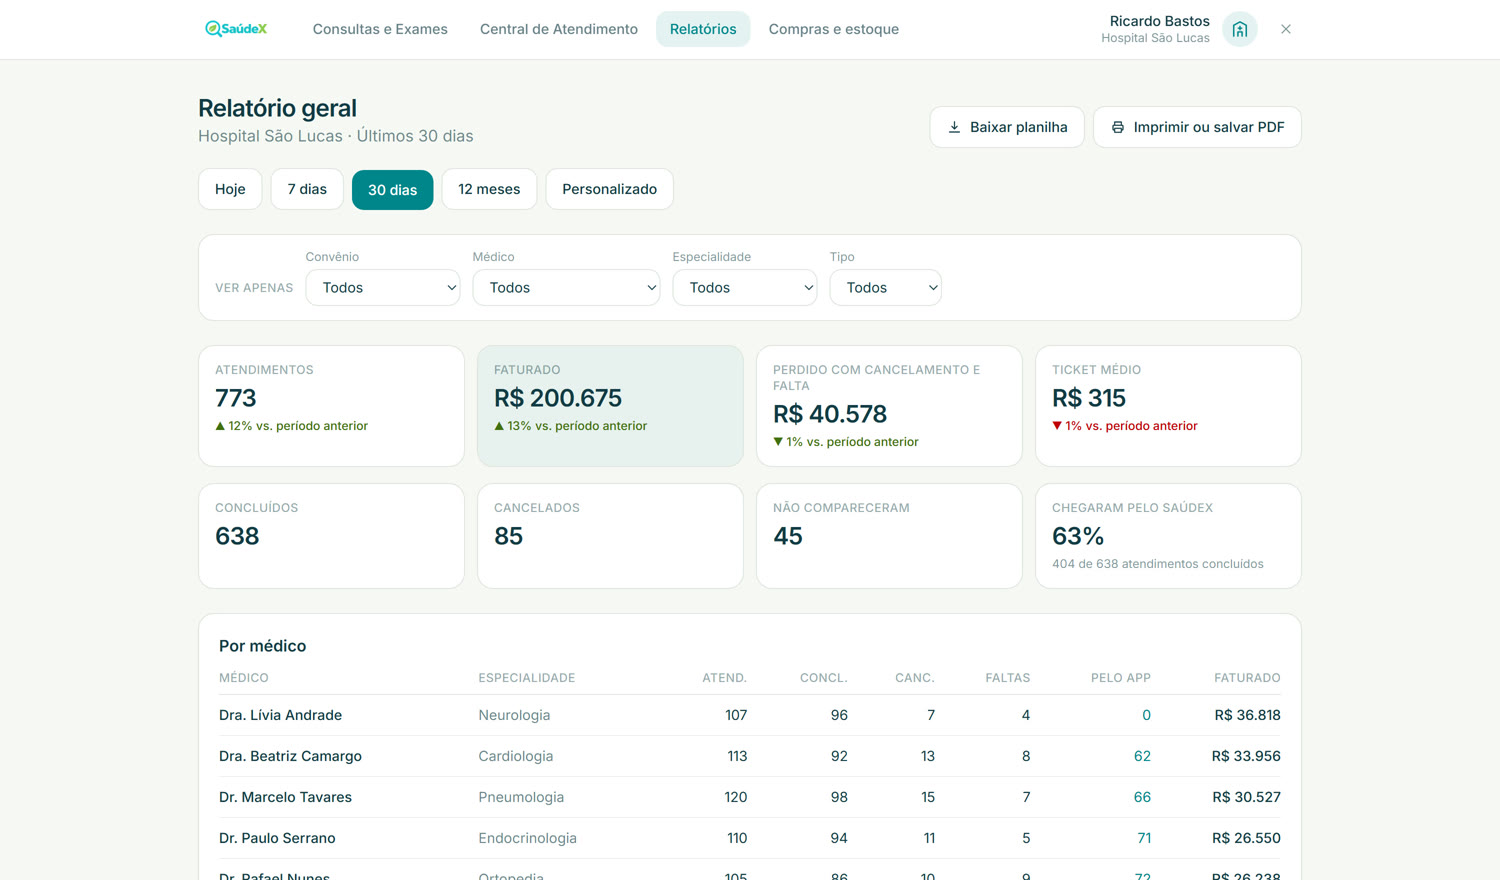Screen dimensions: 1500x880
Task: Click Pelo App value 0 for Lívia
Action: coord(1146,715)
